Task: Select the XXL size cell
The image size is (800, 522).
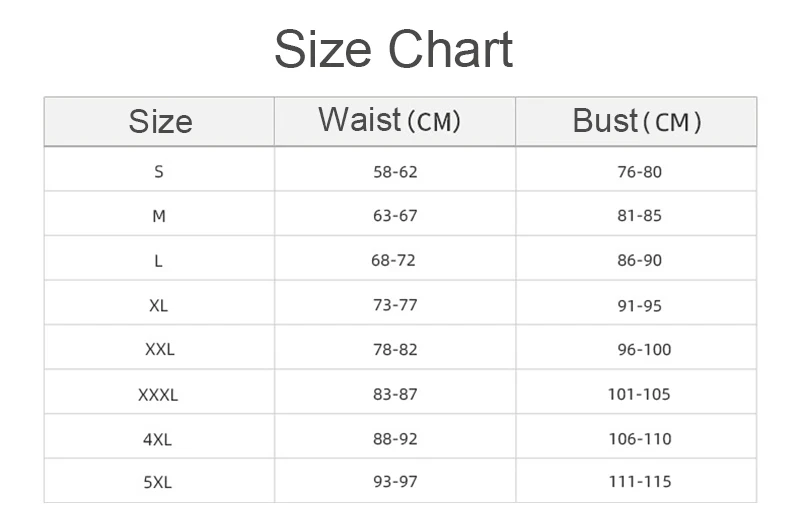Action: point(159,349)
